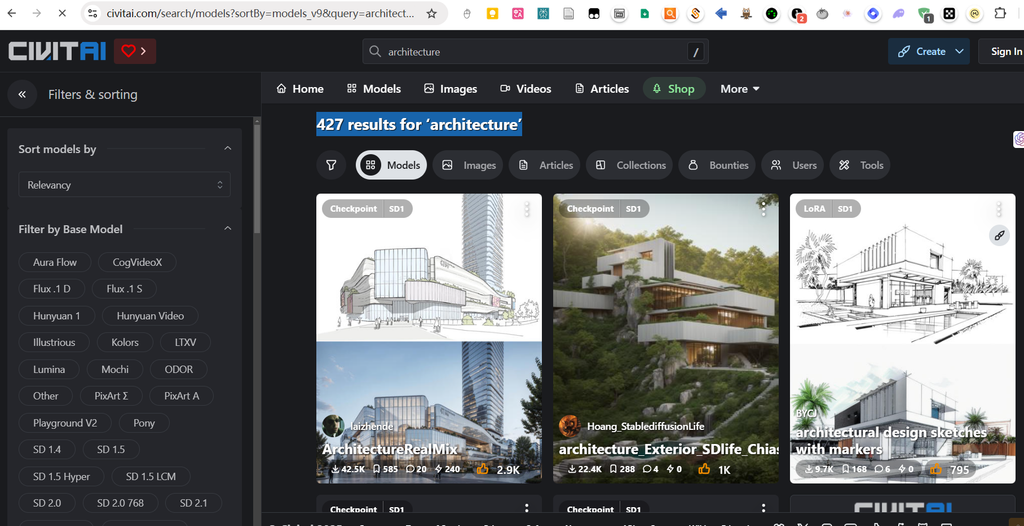
Task: Open the Shop navigation tab
Action: point(674,89)
